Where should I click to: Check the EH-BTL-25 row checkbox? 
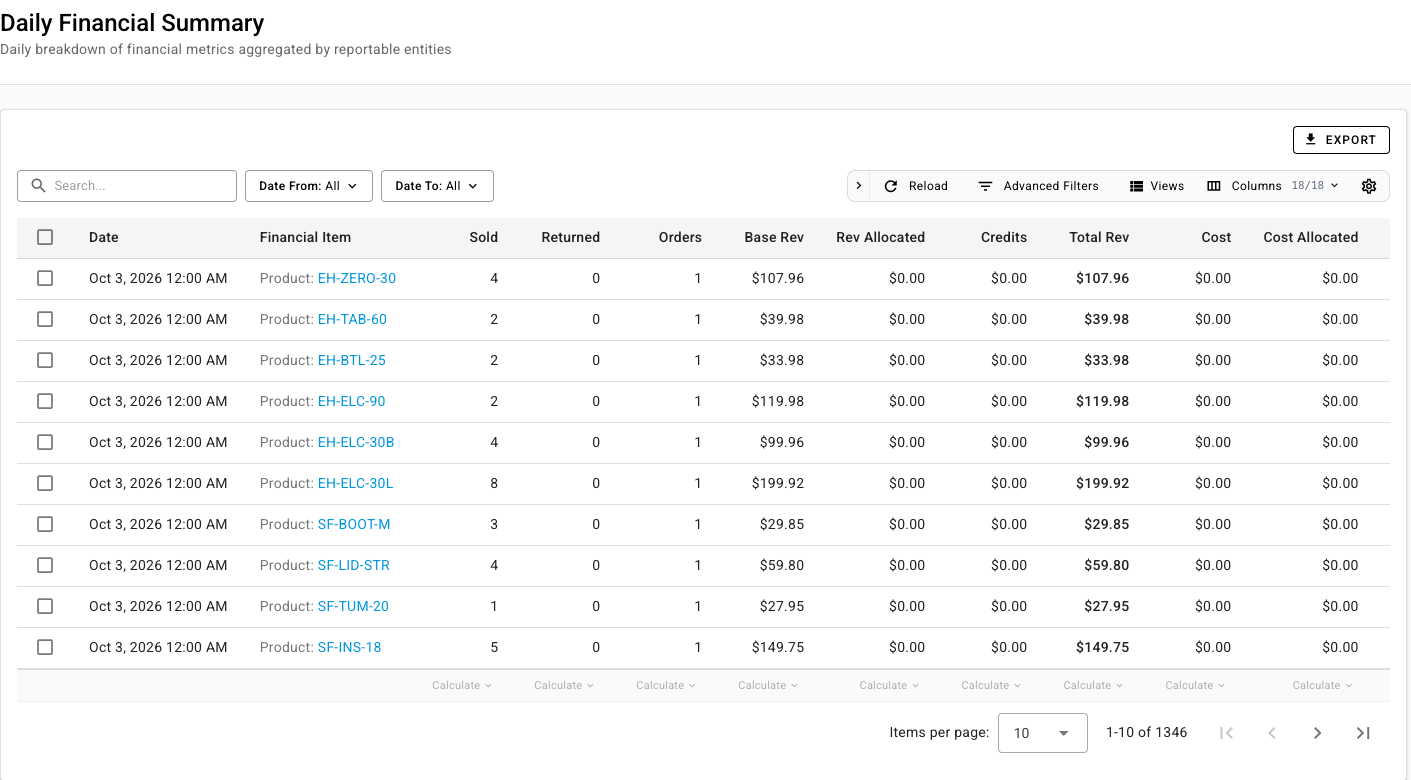point(45,360)
